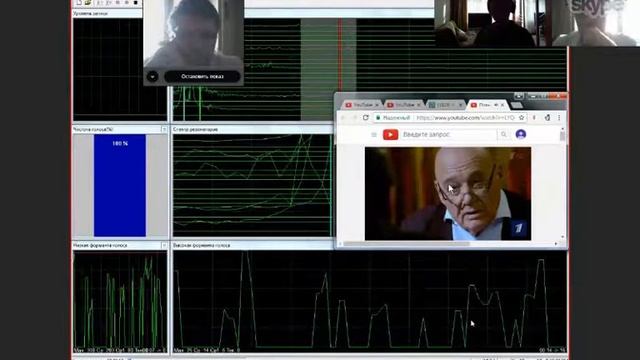Click the YouTube video player

(448, 193)
